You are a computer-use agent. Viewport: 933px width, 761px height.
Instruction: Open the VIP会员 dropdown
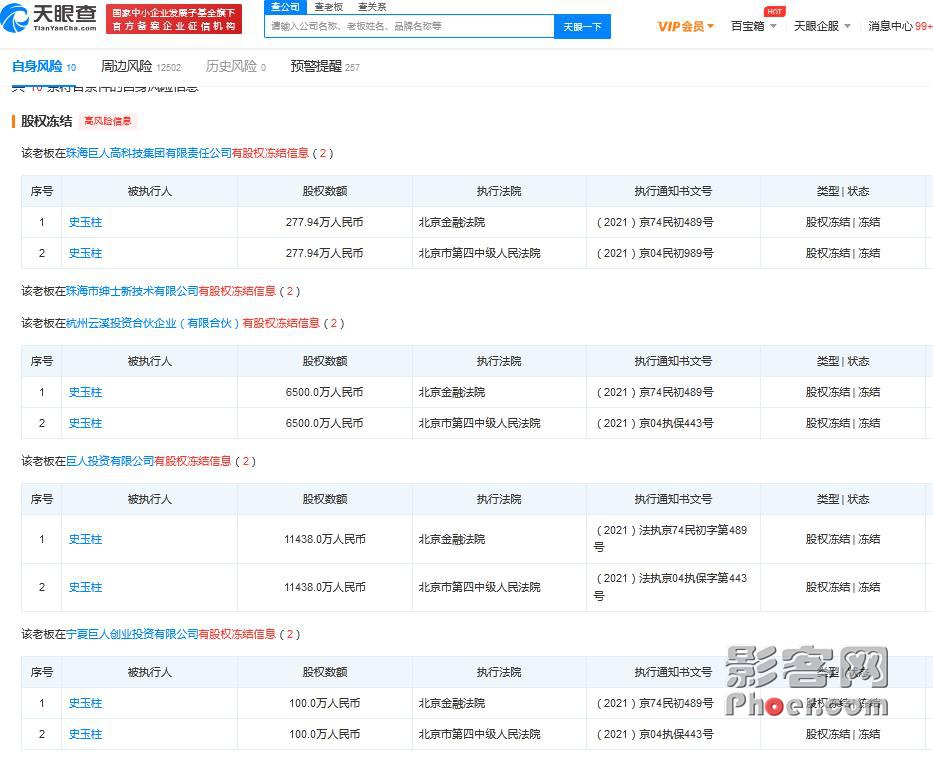click(x=685, y=26)
